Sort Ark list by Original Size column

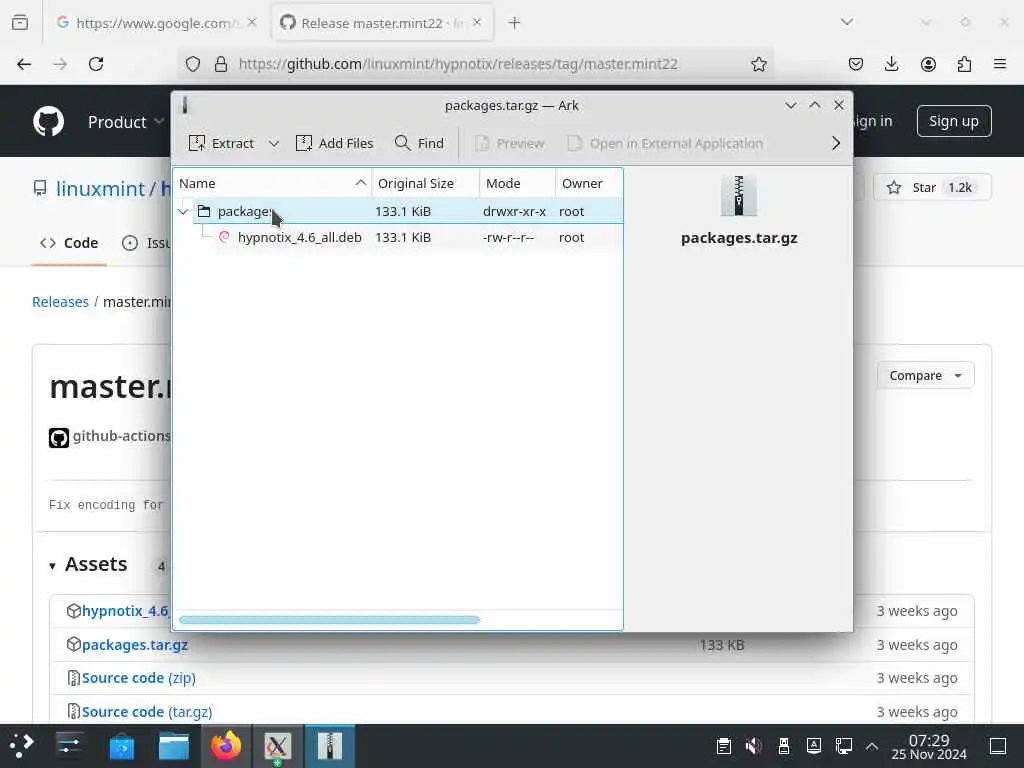click(425, 184)
